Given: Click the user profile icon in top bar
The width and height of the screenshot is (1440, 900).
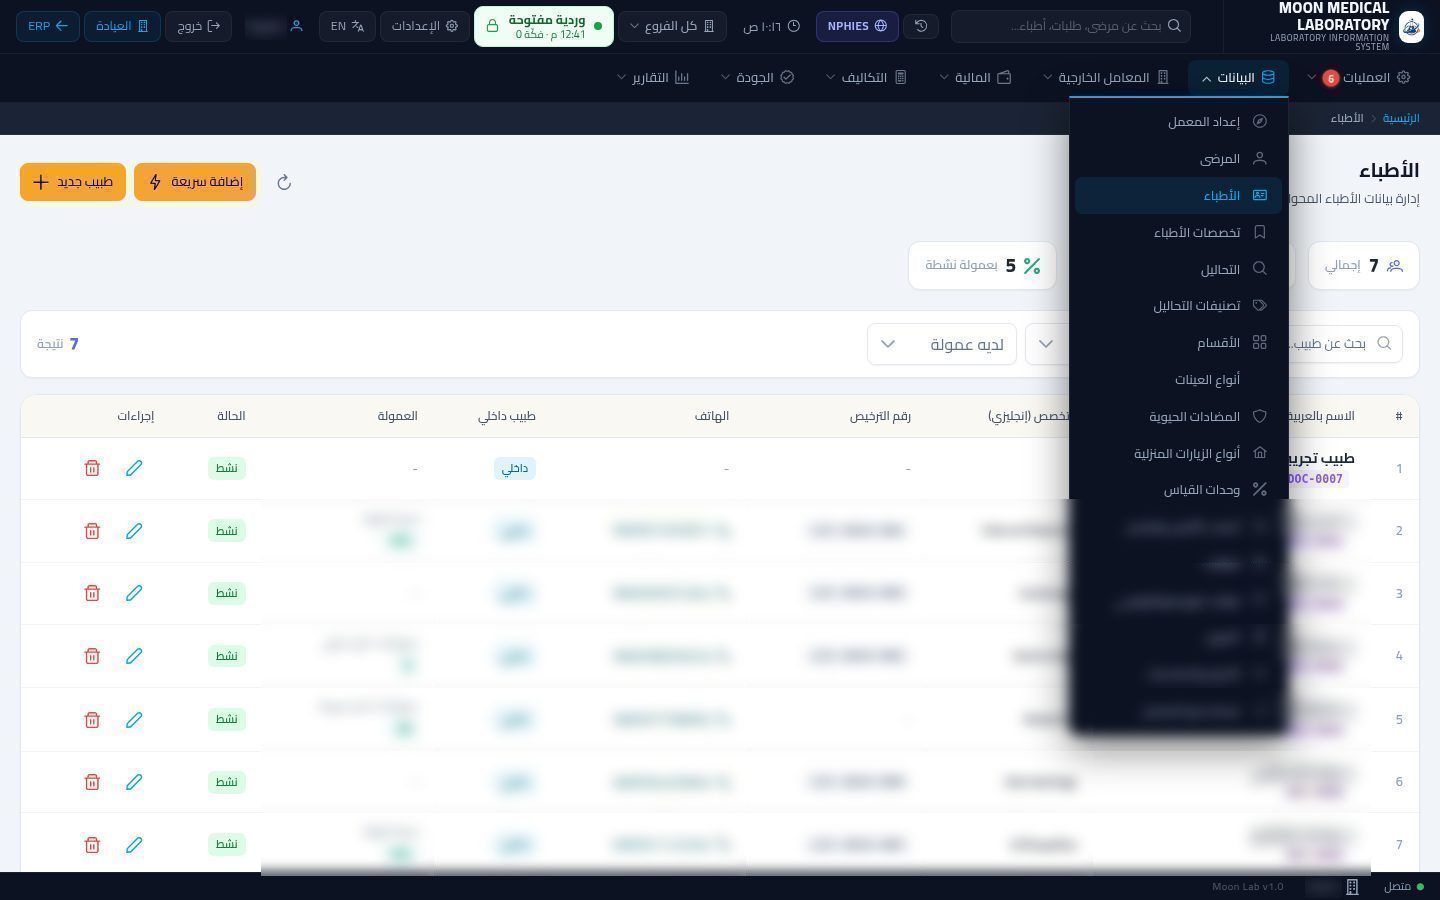Looking at the screenshot, I should [296, 26].
